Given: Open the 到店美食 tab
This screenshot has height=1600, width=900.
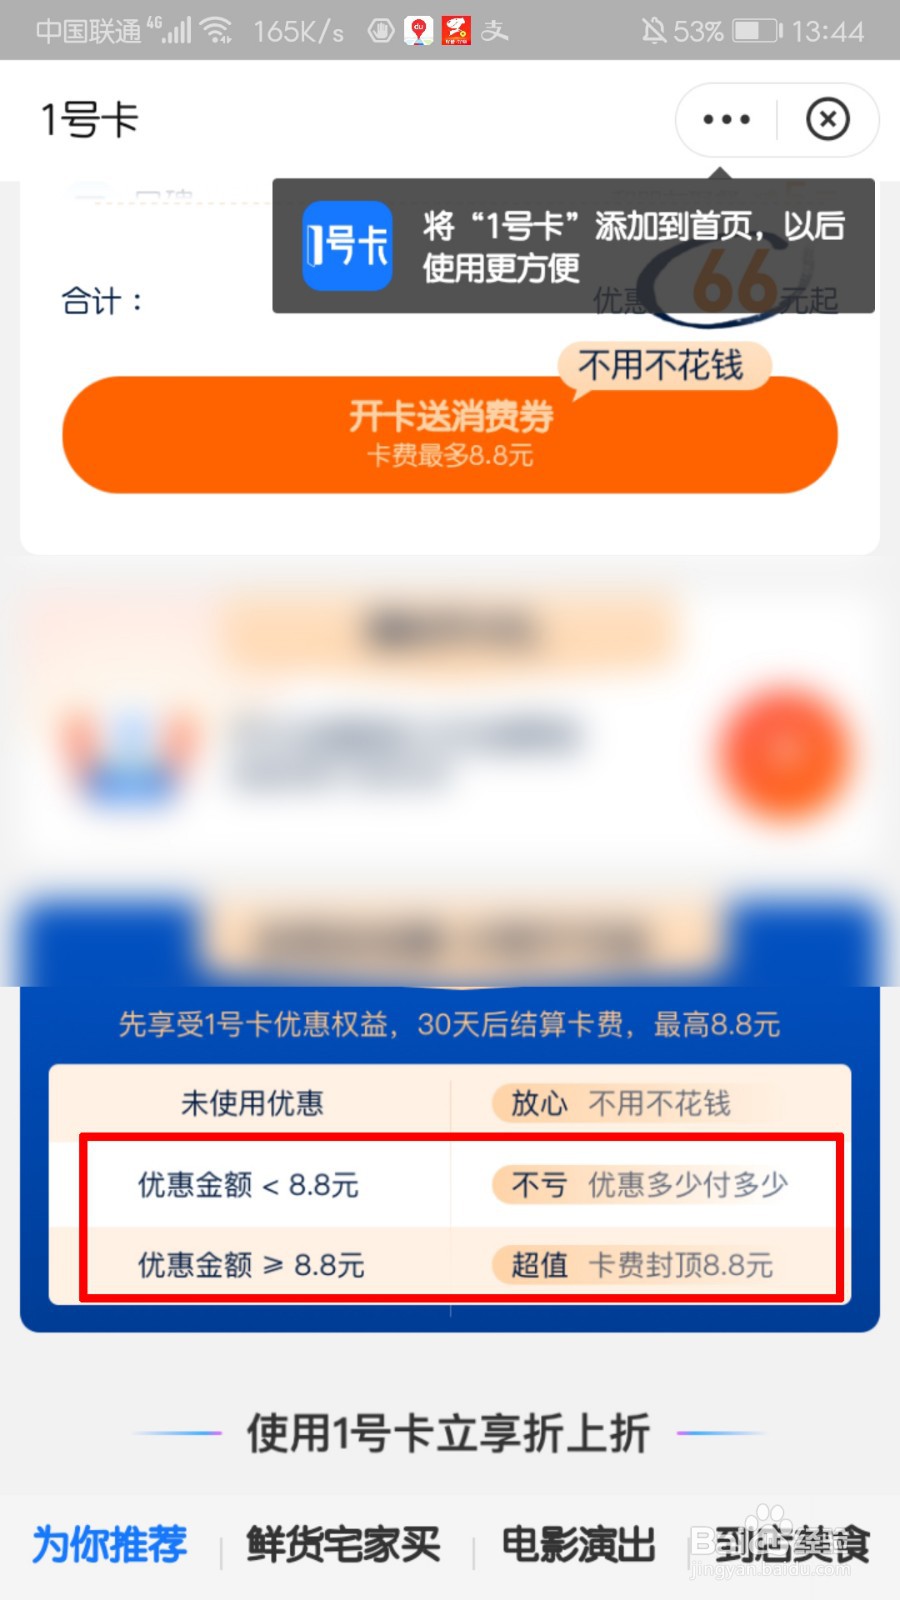Looking at the screenshot, I should 792,1545.
